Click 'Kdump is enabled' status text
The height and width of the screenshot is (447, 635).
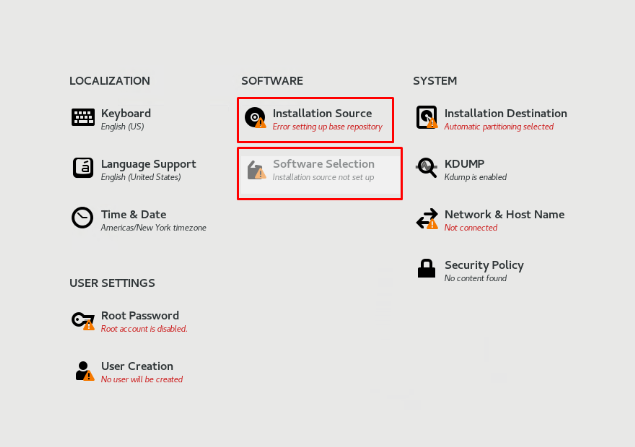(475, 177)
